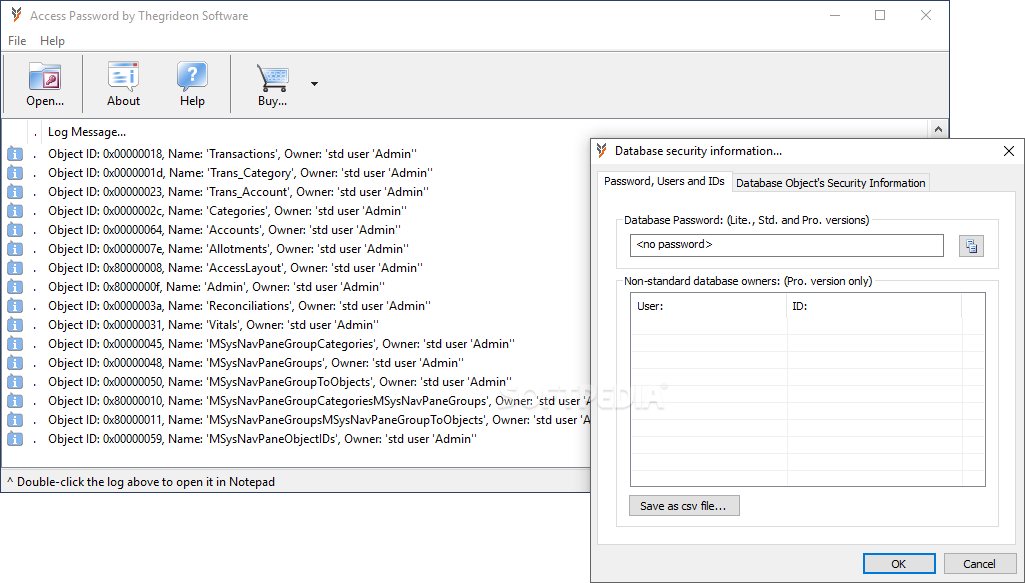Switch to Password, Users and IDs tab
The image size is (1025, 583).
point(664,181)
